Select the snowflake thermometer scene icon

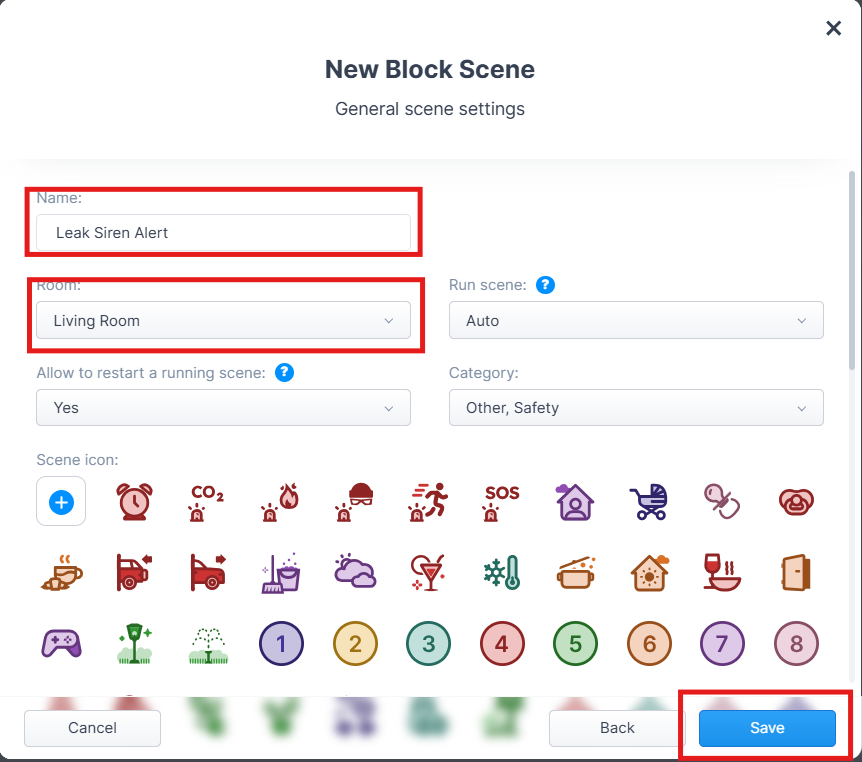coord(501,572)
